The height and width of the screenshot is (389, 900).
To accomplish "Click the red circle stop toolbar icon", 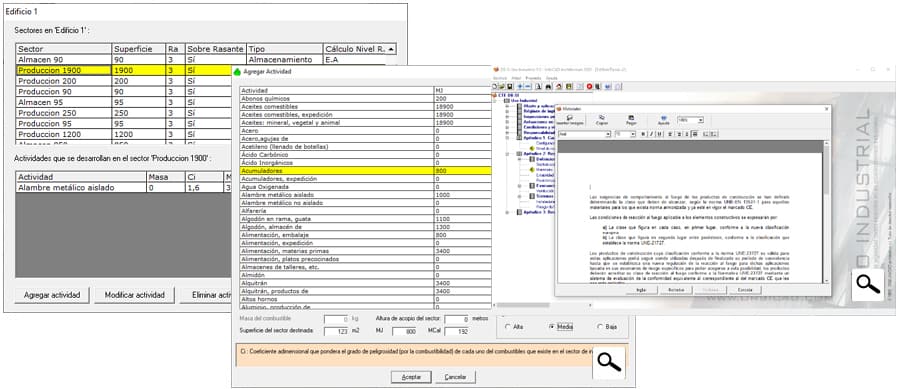I will [x=589, y=87].
